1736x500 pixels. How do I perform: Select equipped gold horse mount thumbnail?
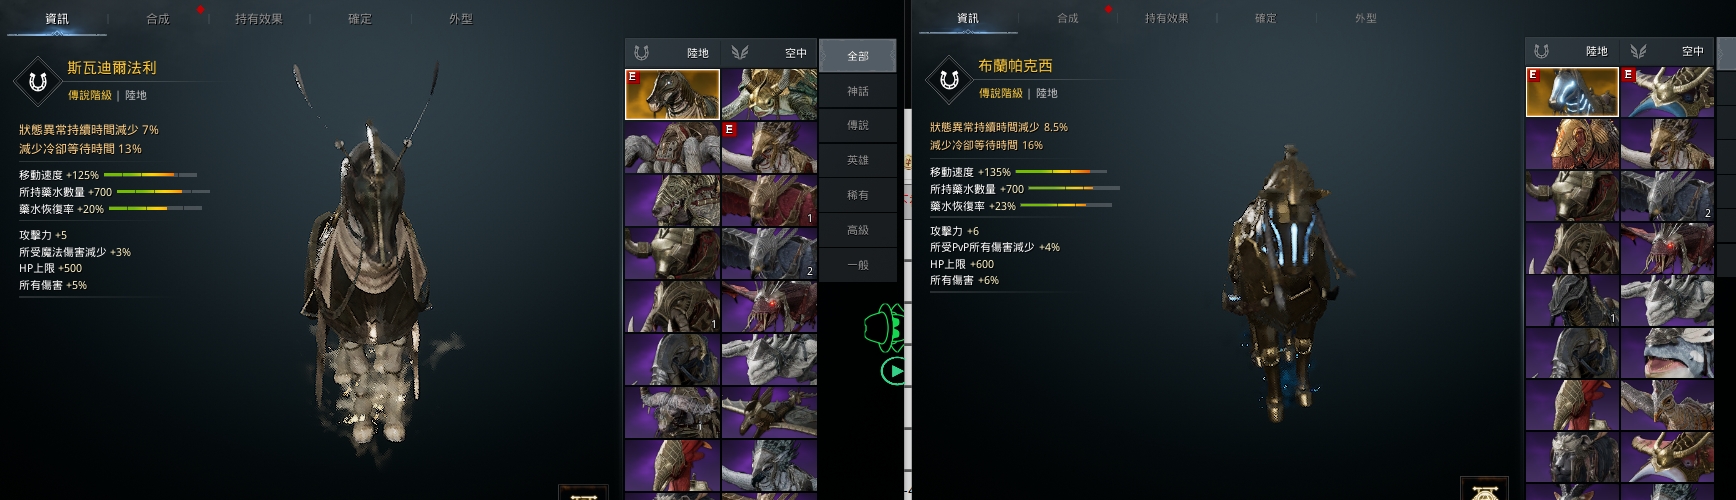point(672,94)
